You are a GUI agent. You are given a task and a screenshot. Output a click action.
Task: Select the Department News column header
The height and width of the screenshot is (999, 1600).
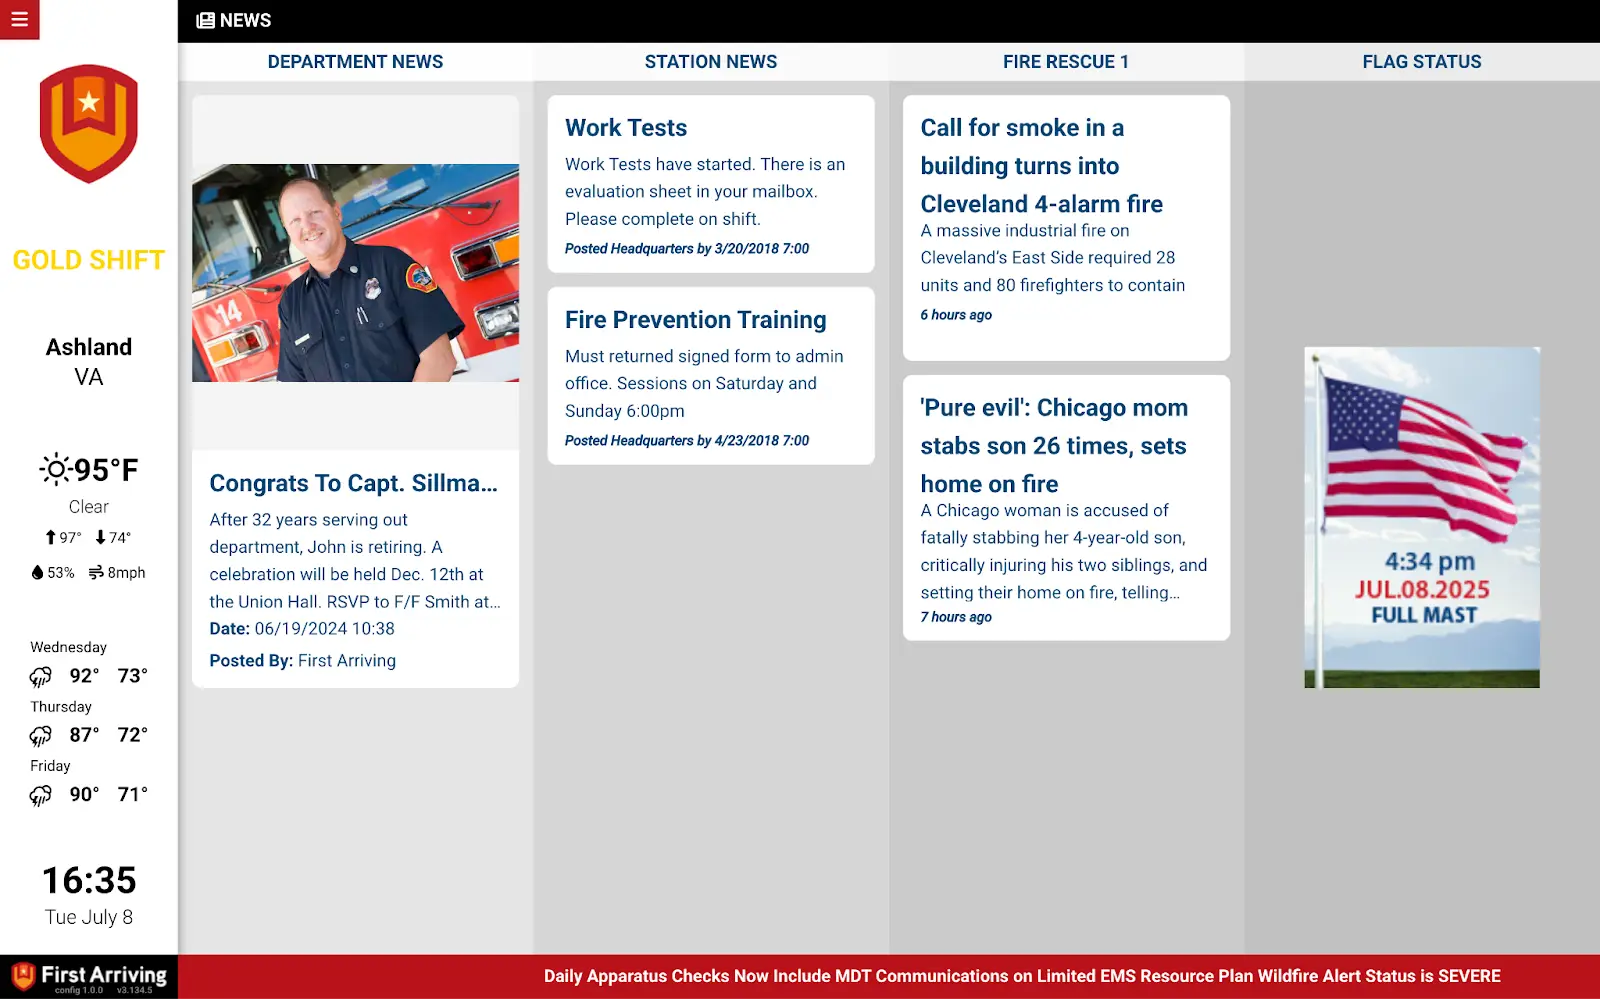[x=355, y=62]
